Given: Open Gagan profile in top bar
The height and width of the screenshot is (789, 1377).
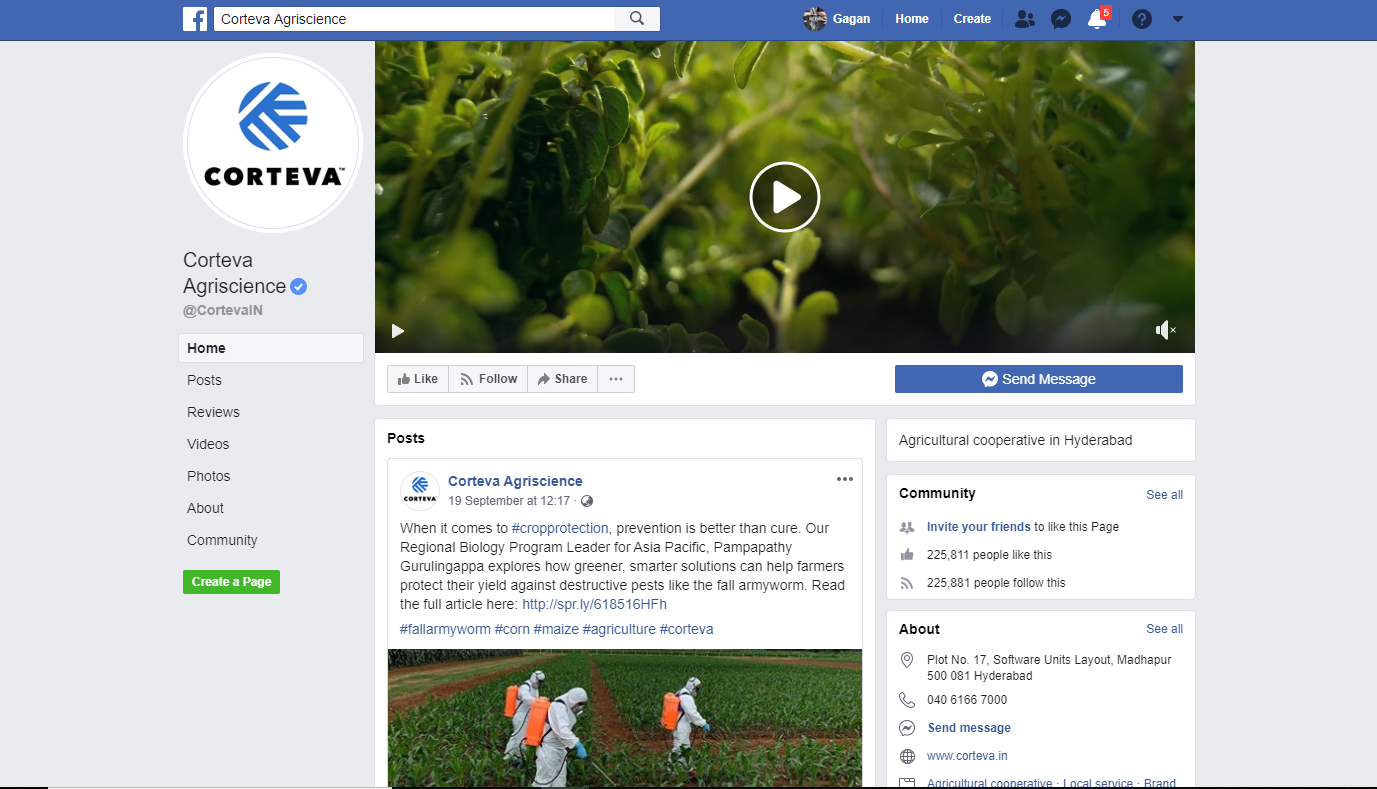Looking at the screenshot, I should point(837,19).
